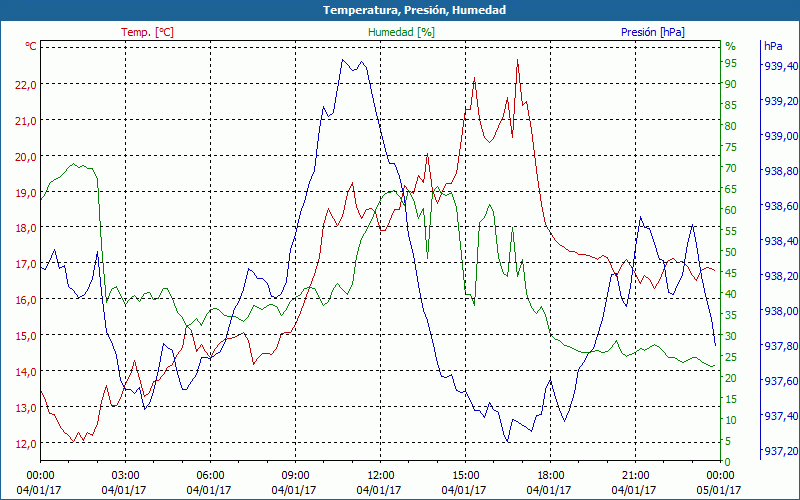Select the blue 'Presión [hPa]' legend label
800x500 pixels.
point(653,32)
